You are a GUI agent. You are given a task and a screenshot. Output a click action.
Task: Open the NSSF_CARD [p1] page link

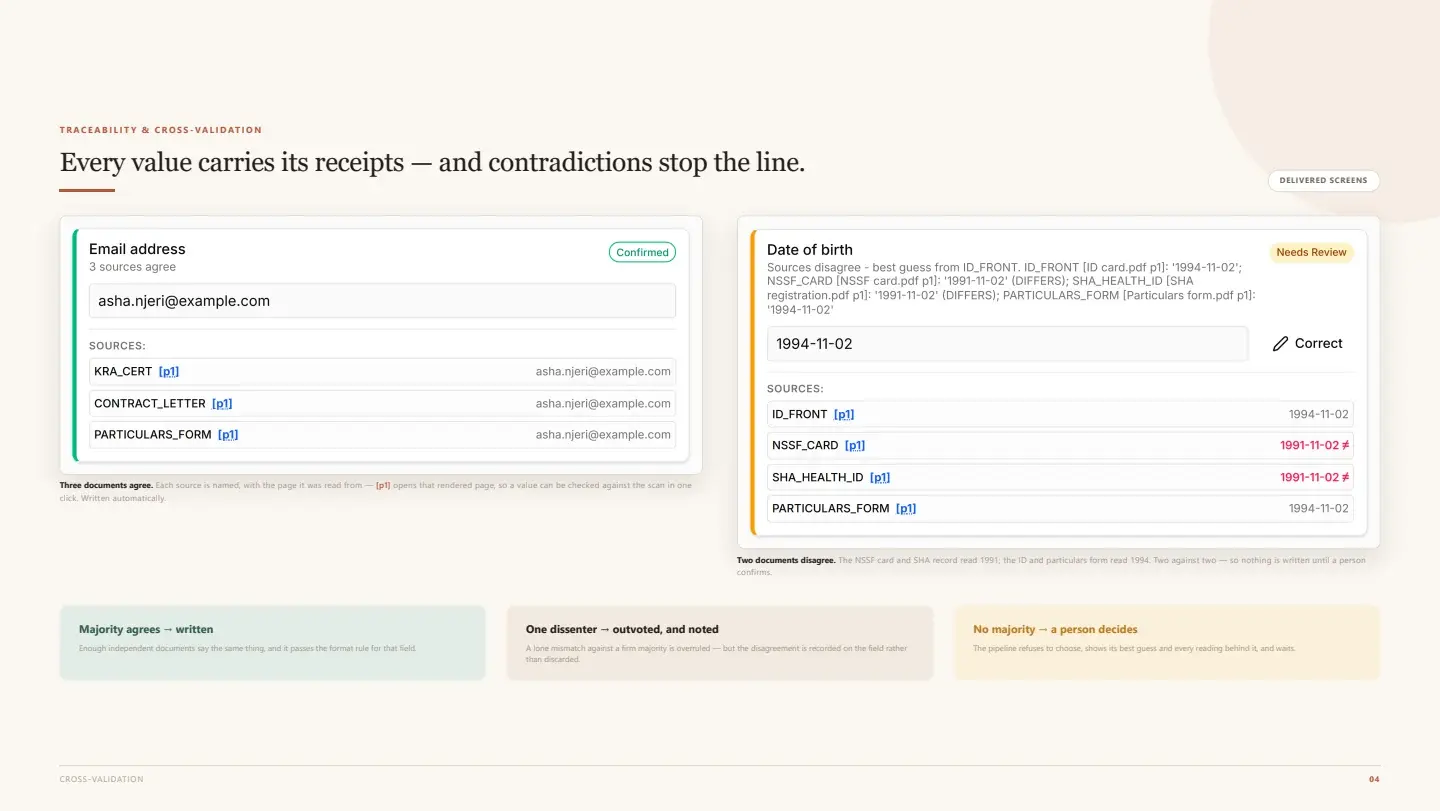855,445
